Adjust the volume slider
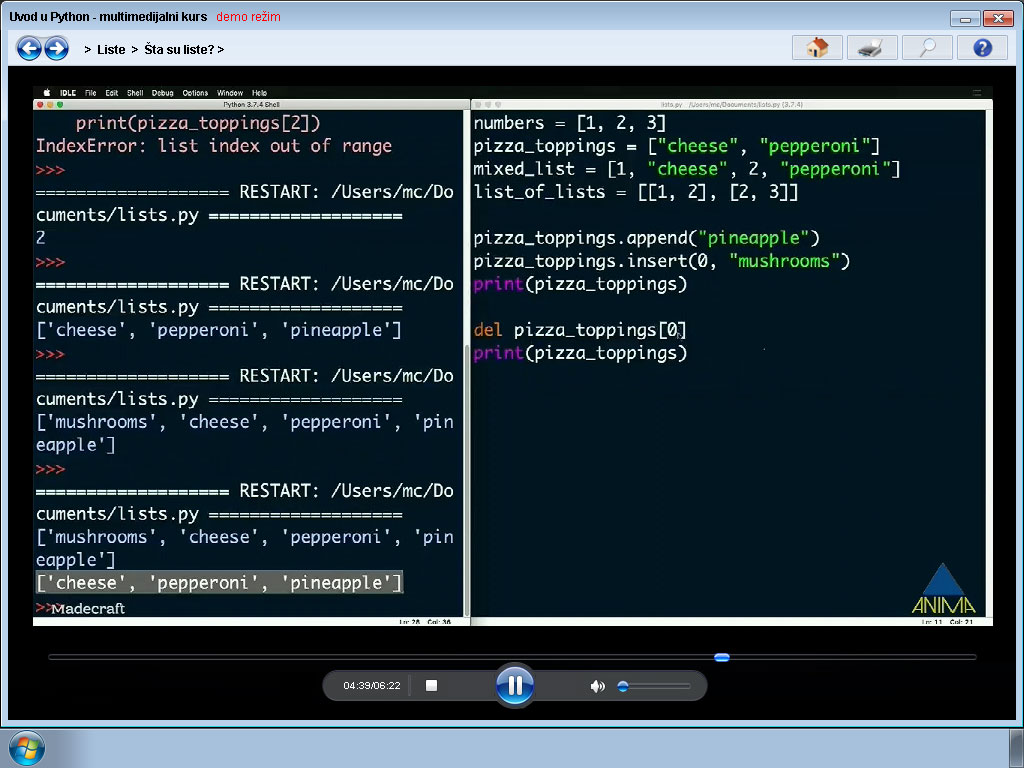 [x=623, y=686]
